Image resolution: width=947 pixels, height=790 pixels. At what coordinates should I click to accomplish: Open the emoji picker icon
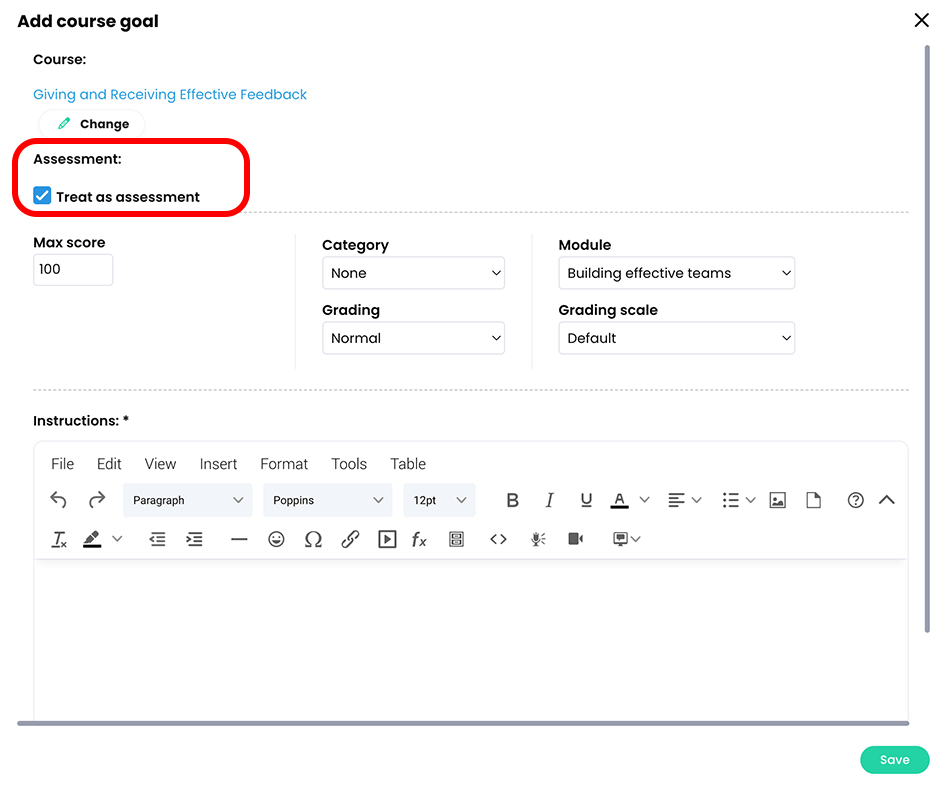tap(276, 539)
